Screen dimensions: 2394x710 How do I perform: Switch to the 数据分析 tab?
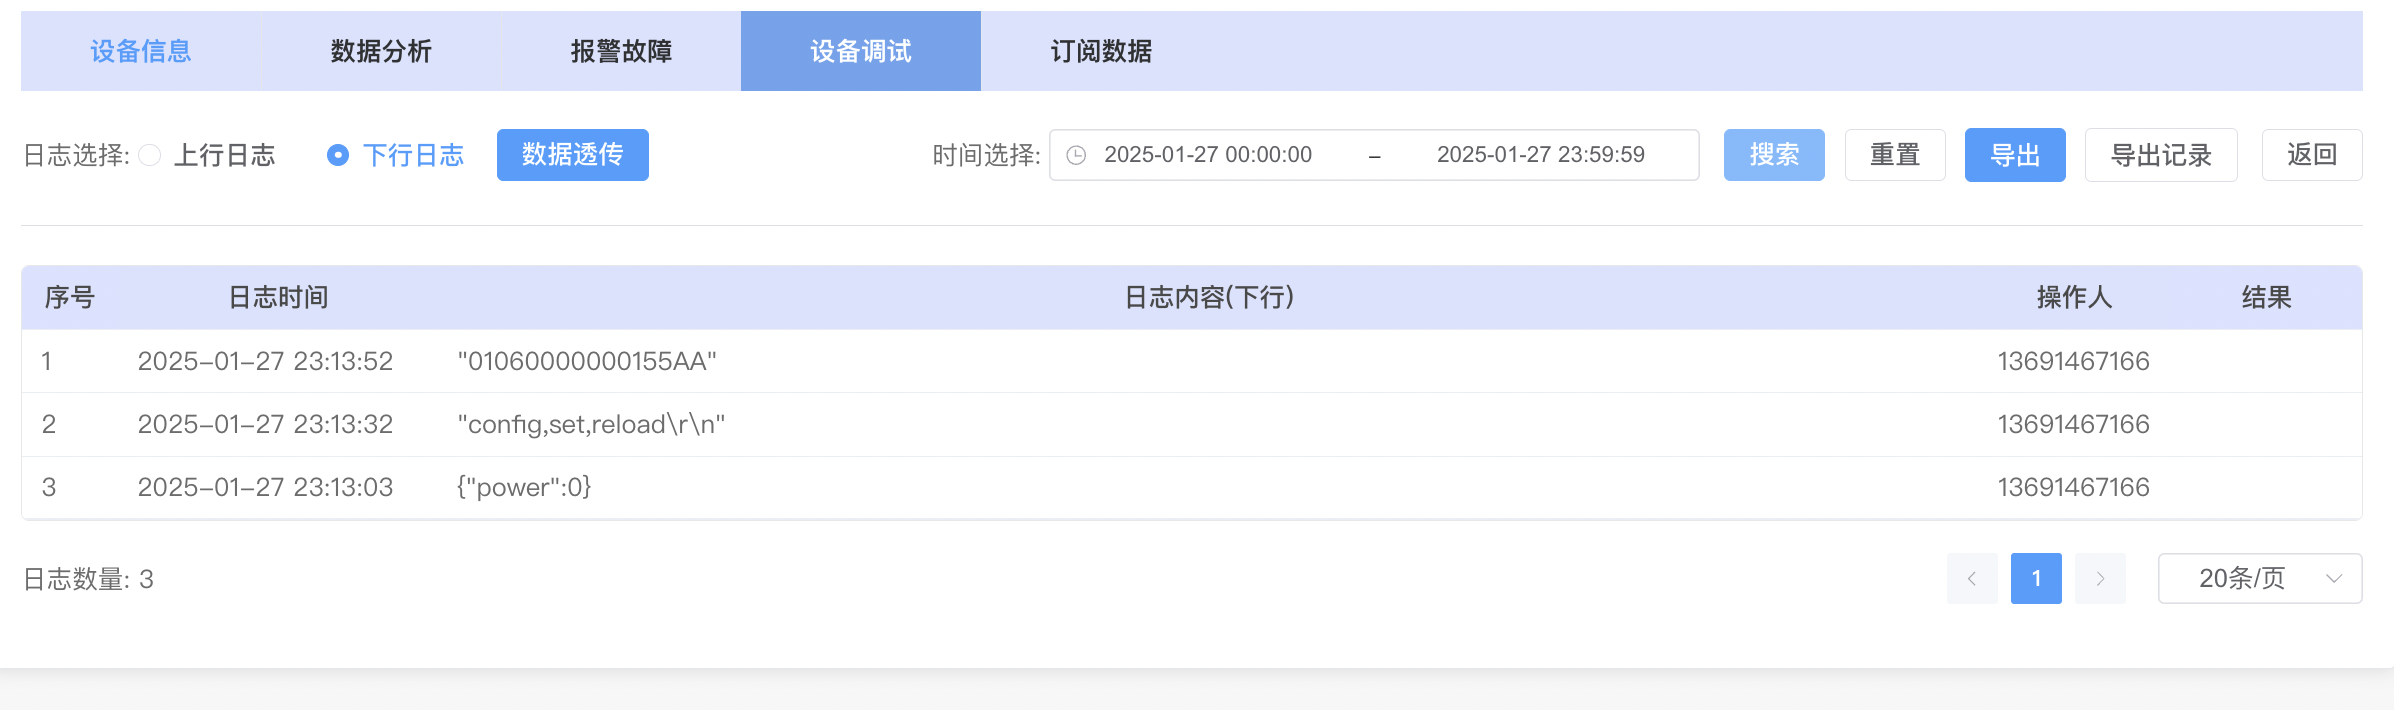point(381,51)
